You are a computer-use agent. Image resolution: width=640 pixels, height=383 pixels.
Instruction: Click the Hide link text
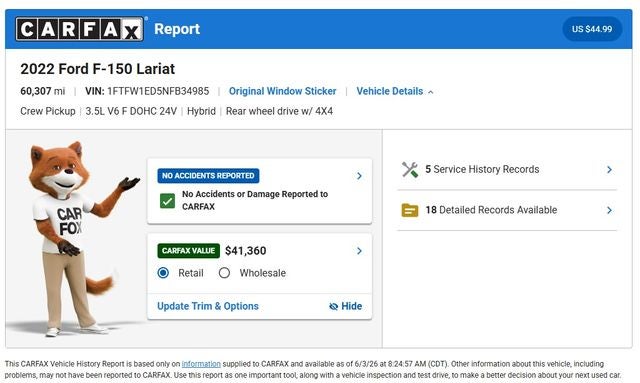click(351, 306)
